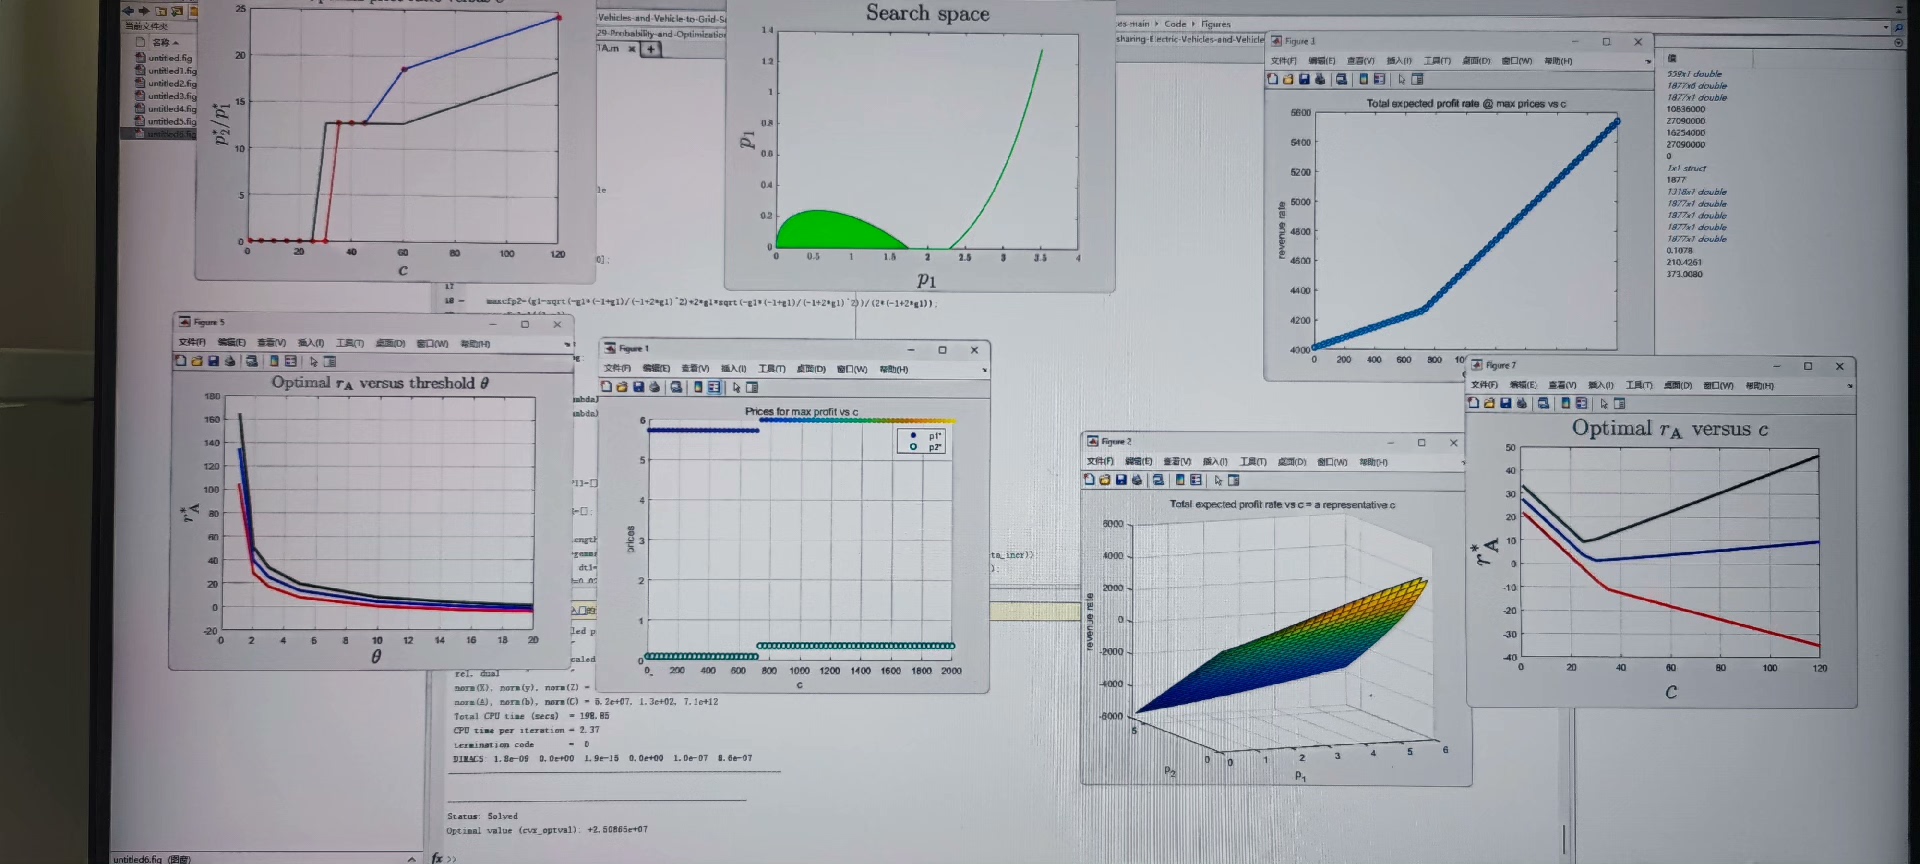Click Open File icon in Figure 7 toolbar
This screenshot has height=864, width=1920.
click(x=1489, y=403)
